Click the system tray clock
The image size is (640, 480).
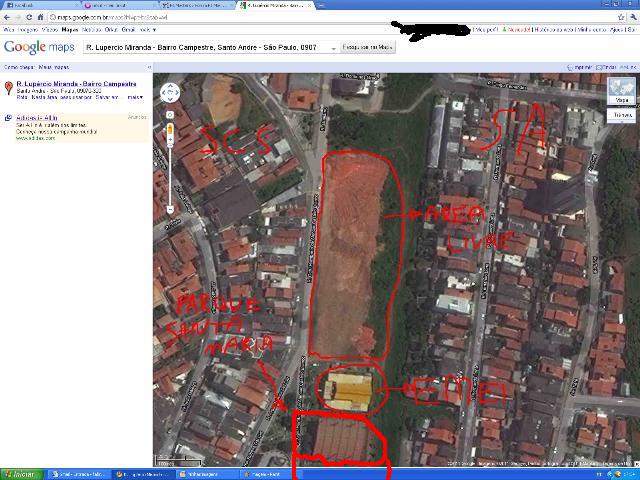click(x=631, y=474)
